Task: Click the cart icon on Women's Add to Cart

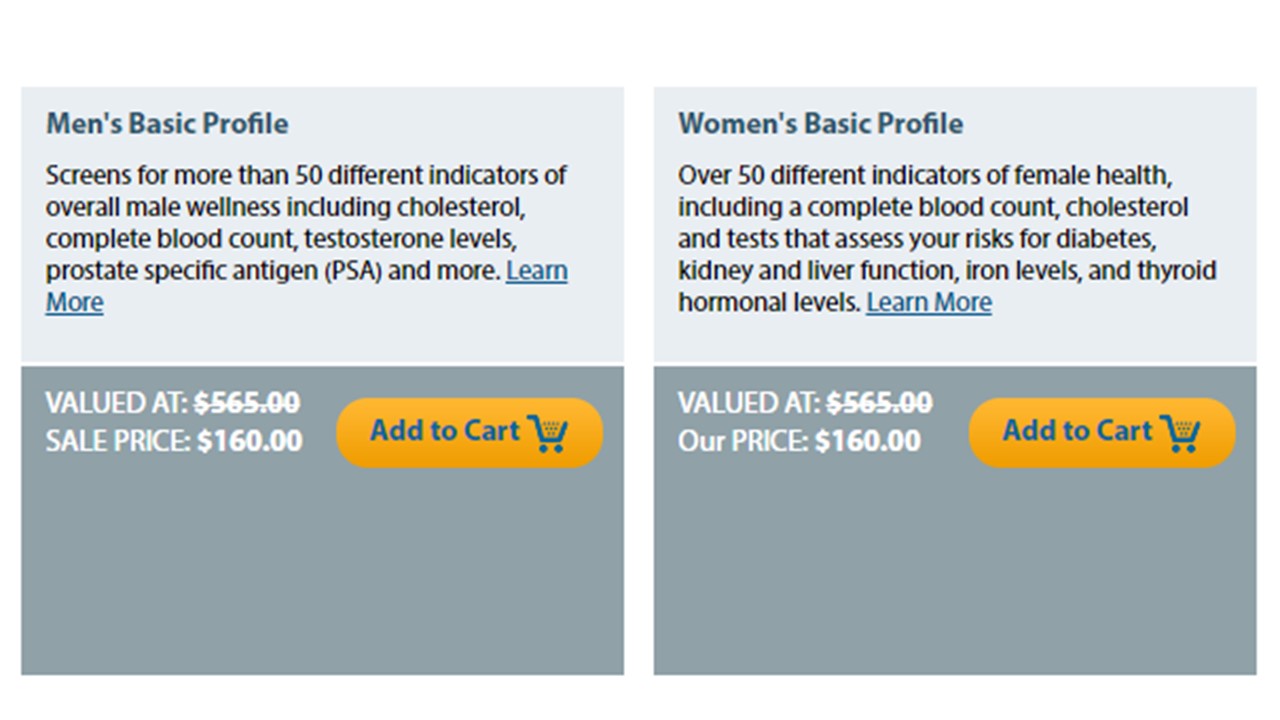Action: click(x=1180, y=433)
